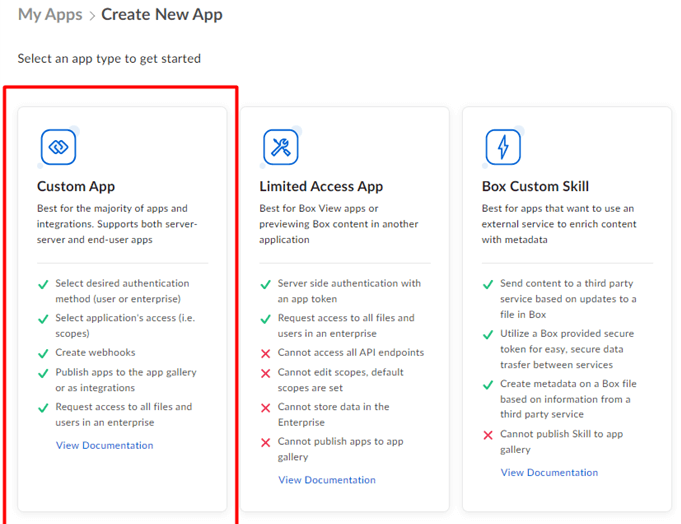Open View Documentation under Box Custom Skill
Image resolution: width=681 pixels, height=524 pixels.
click(x=549, y=473)
